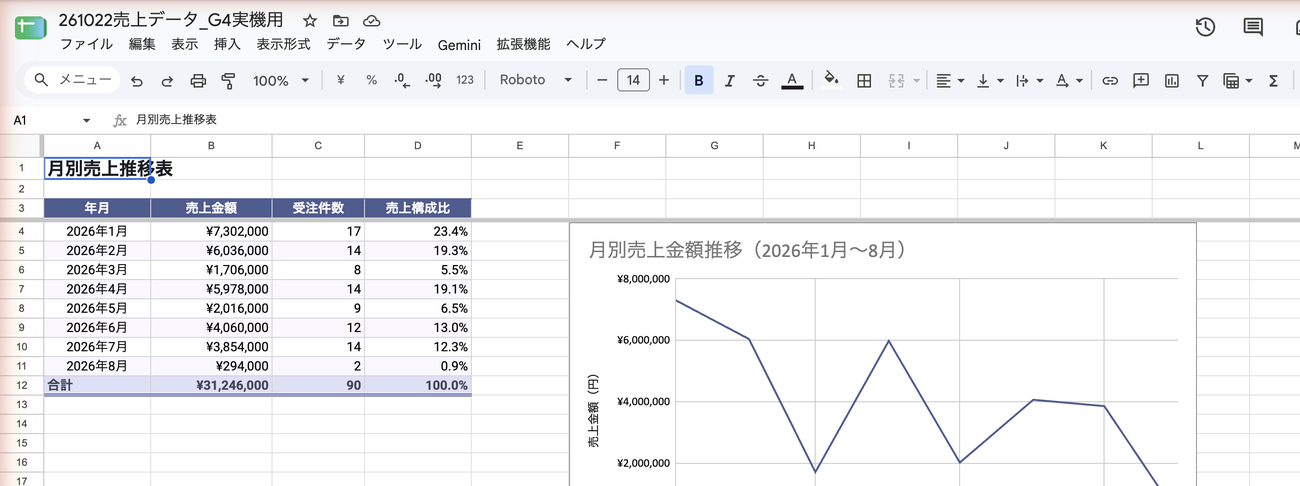Open the ファイル menu
The height and width of the screenshot is (486, 1300).
(86, 45)
